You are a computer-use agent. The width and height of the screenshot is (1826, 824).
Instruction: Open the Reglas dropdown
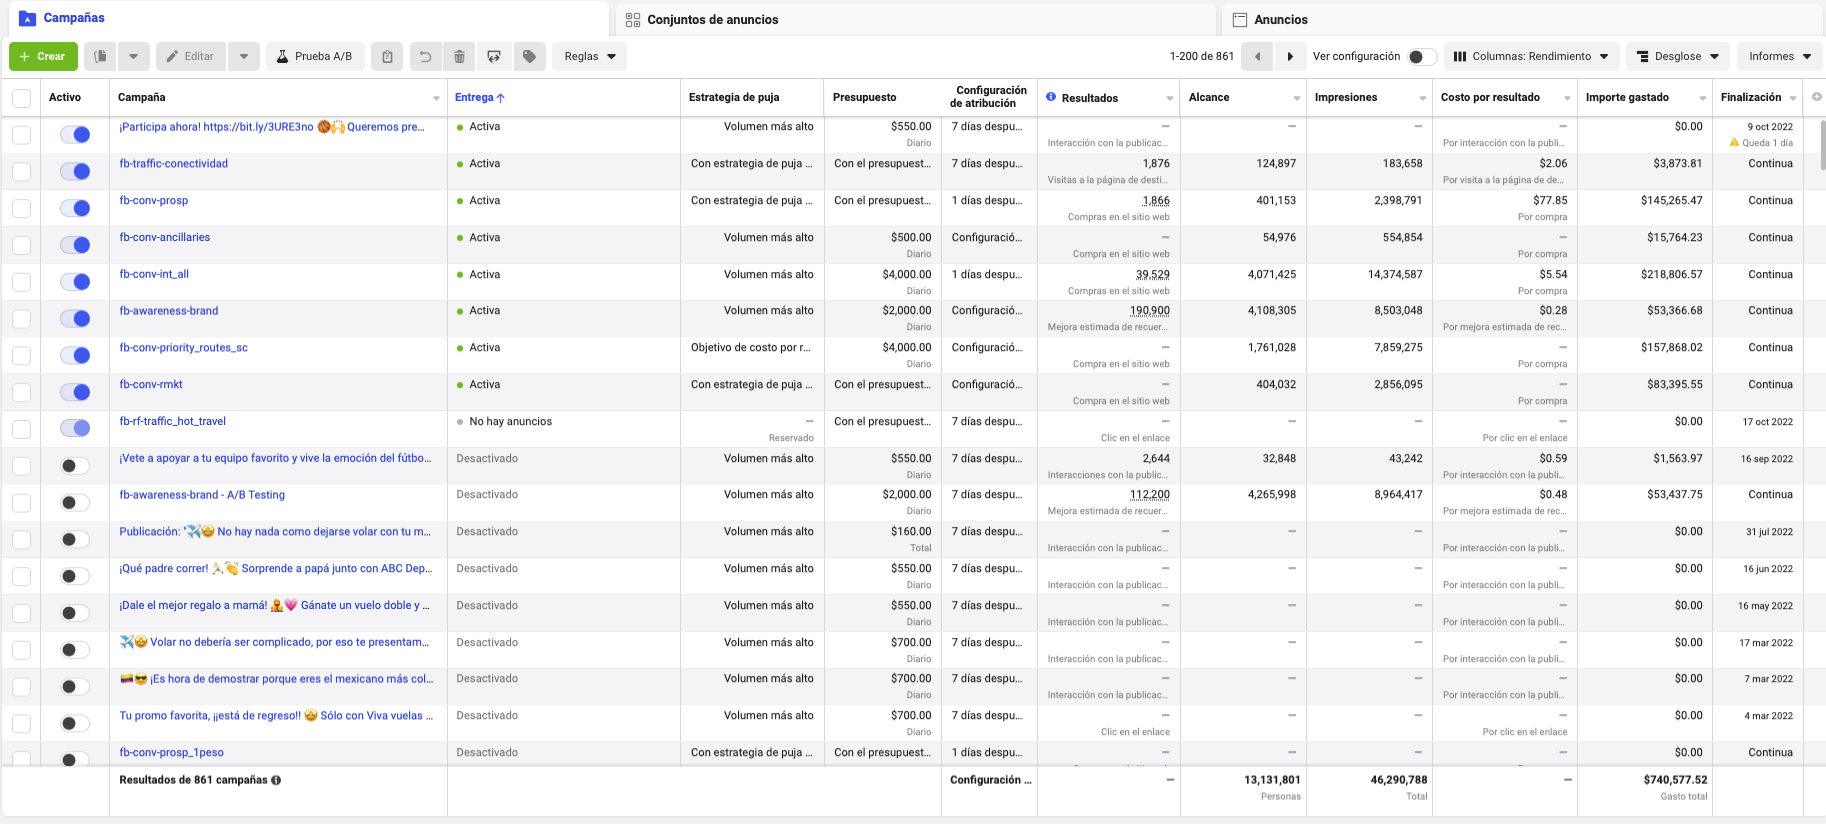click(x=590, y=57)
